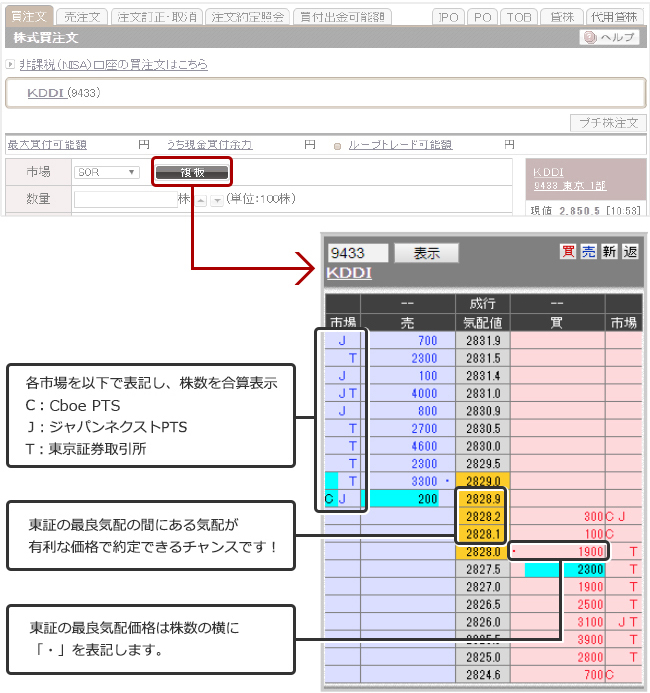
Task: Click the 複板 button
Action: (x=192, y=172)
